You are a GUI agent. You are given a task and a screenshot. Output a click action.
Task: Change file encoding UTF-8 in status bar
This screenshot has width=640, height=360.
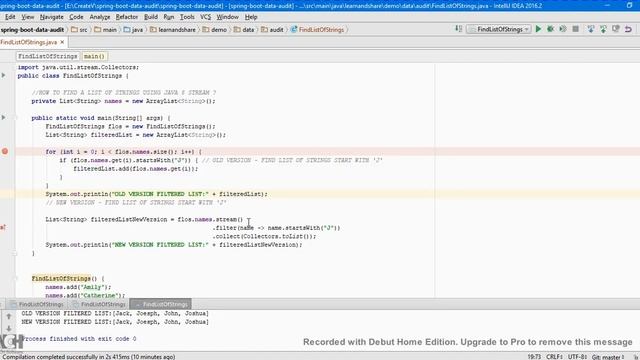coord(577,357)
